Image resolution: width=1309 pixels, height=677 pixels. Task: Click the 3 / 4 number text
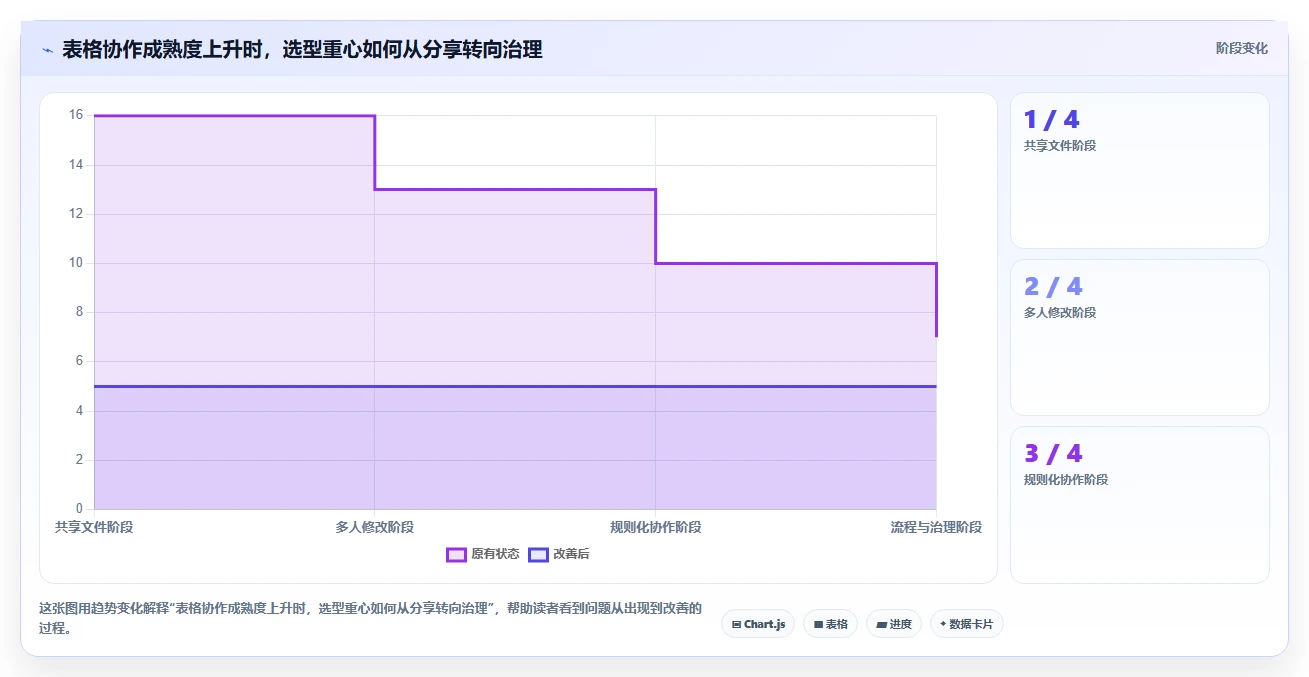[1053, 454]
